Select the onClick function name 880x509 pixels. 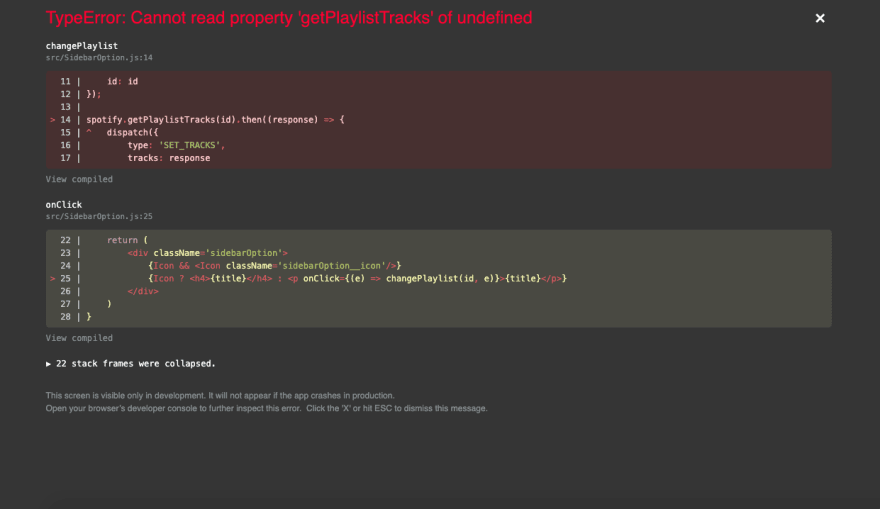tap(64, 205)
